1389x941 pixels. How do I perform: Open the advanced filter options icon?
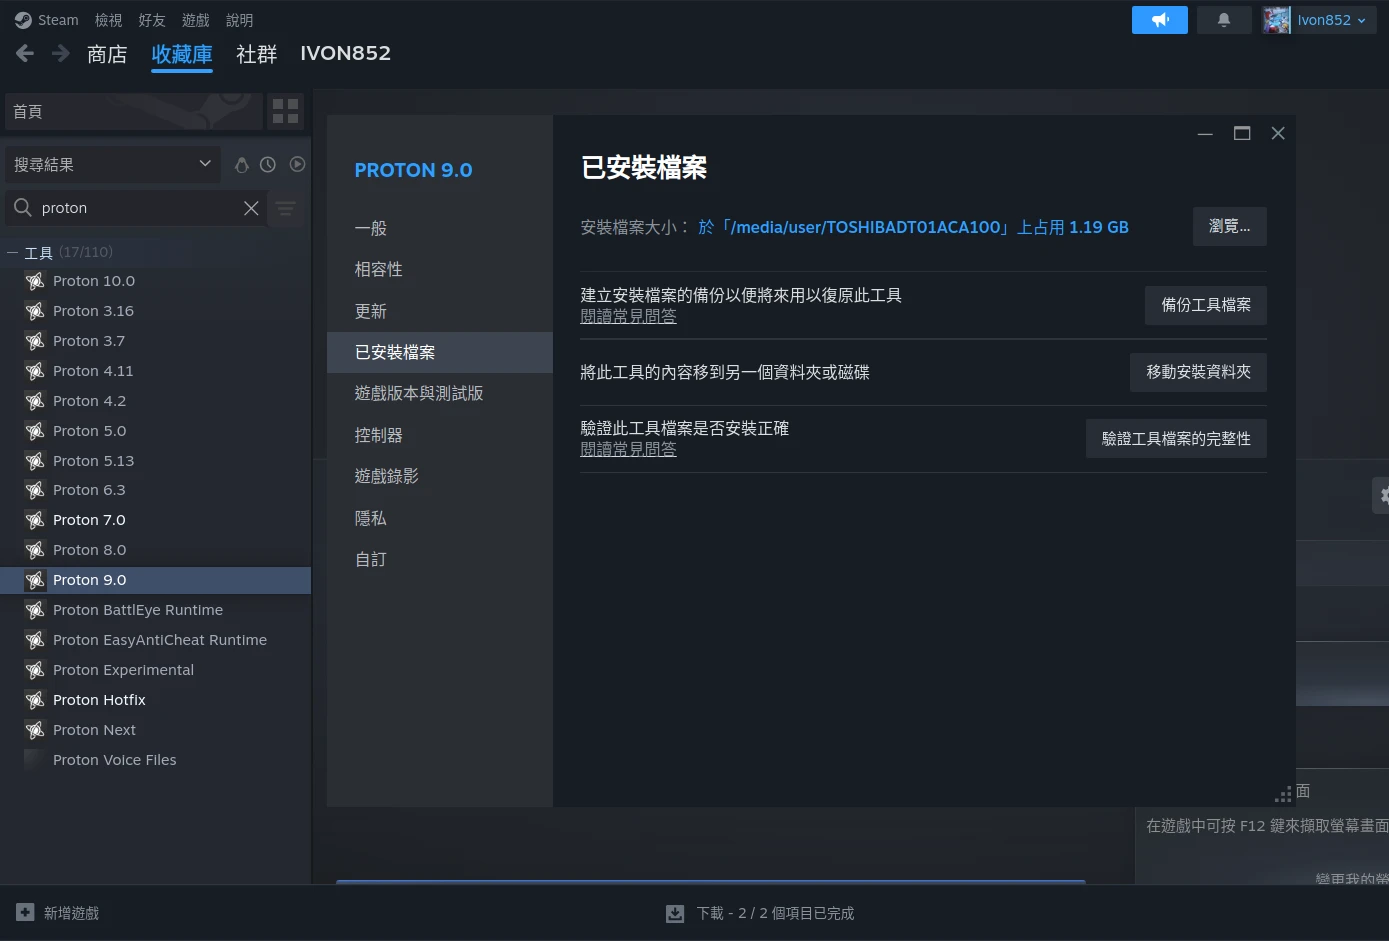[x=286, y=208]
